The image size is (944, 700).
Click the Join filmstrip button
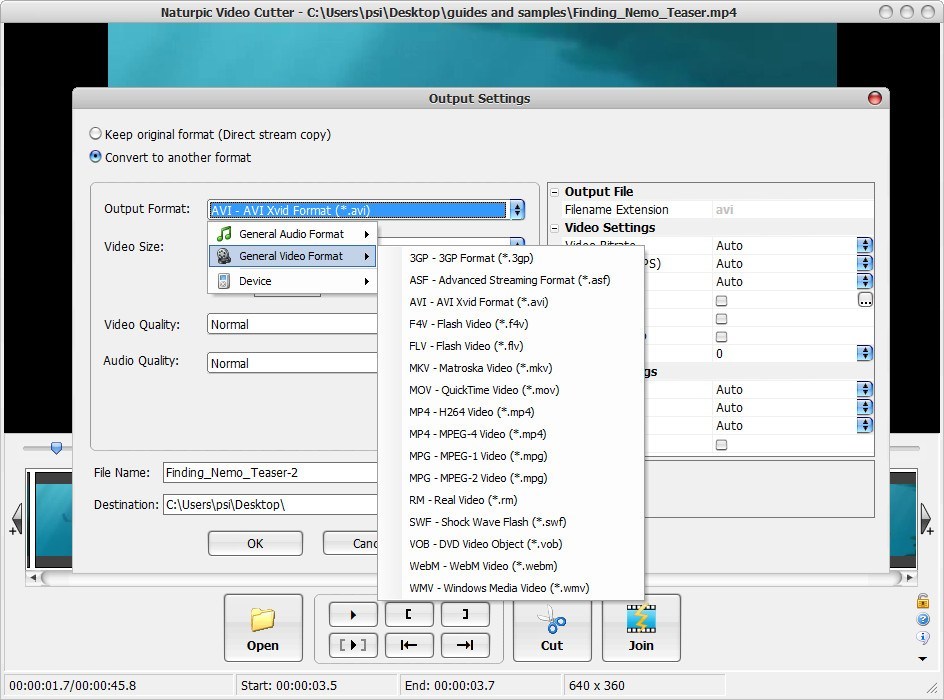[641, 628]
